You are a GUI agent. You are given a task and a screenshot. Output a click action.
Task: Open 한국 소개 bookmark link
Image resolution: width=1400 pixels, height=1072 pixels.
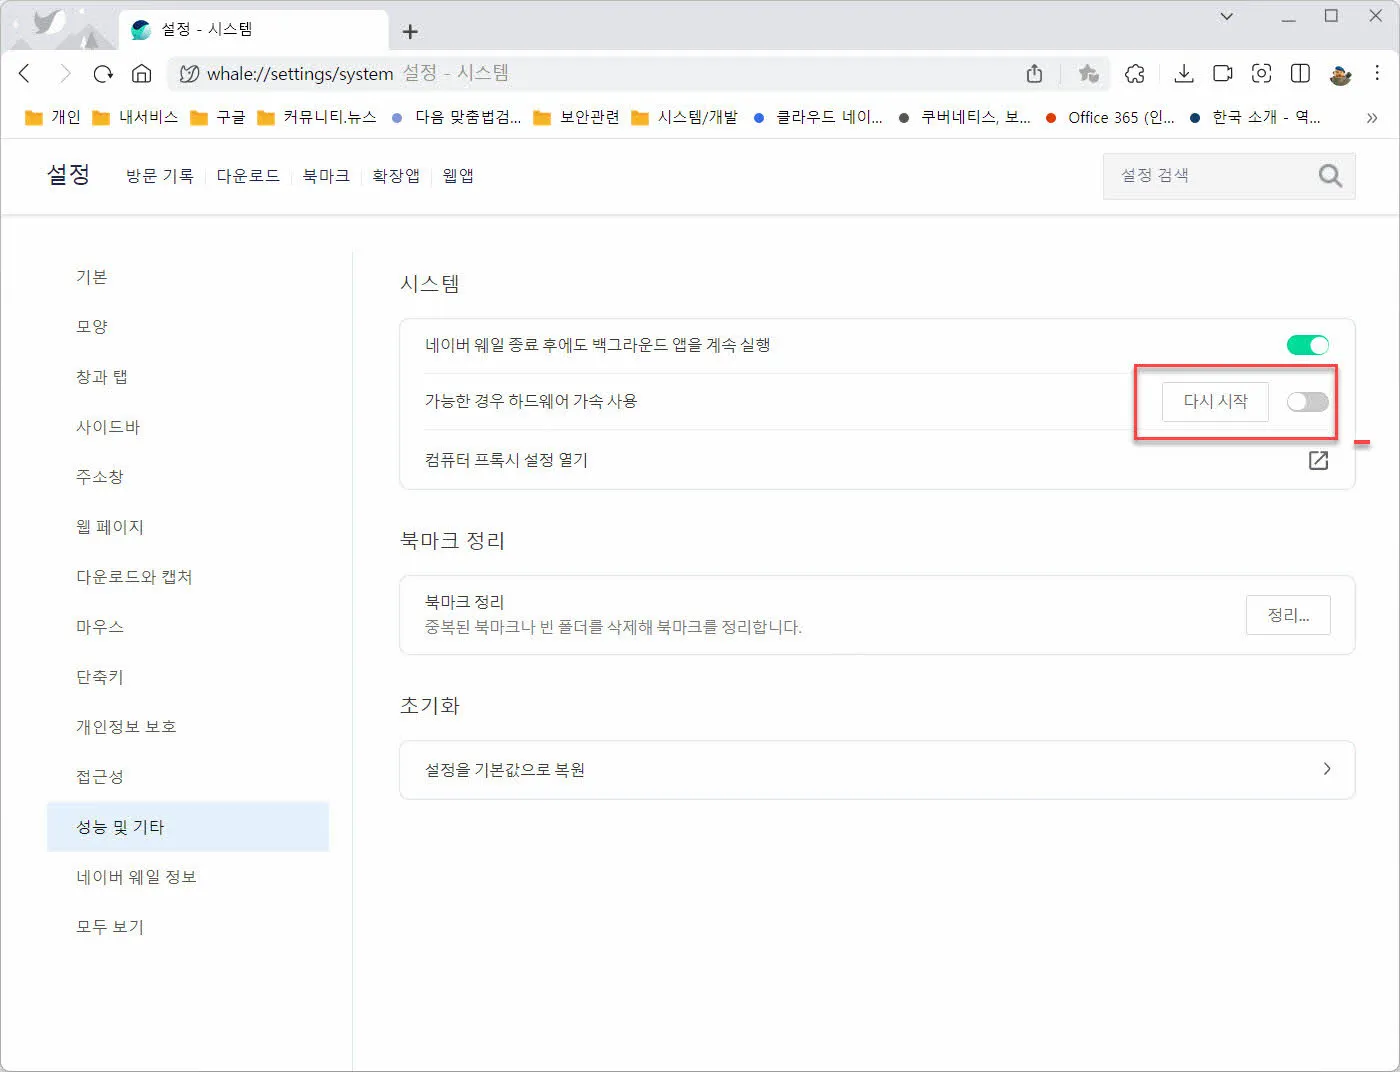[1255, 117]
